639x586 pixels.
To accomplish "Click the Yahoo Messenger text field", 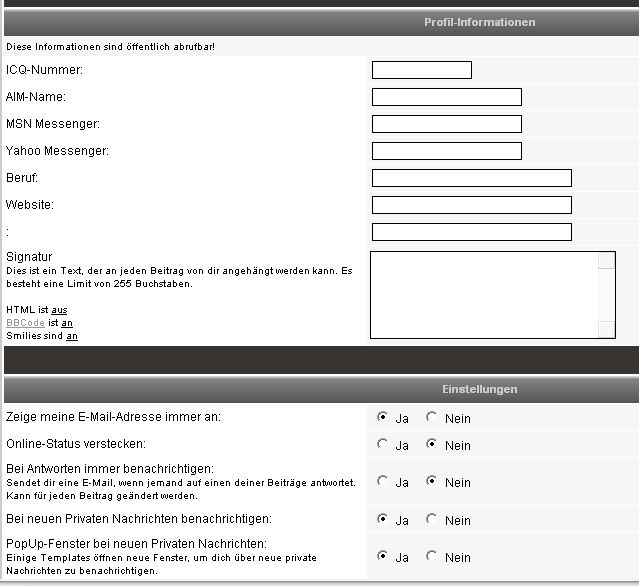I will pyautogui.click(x=446, y=151).
